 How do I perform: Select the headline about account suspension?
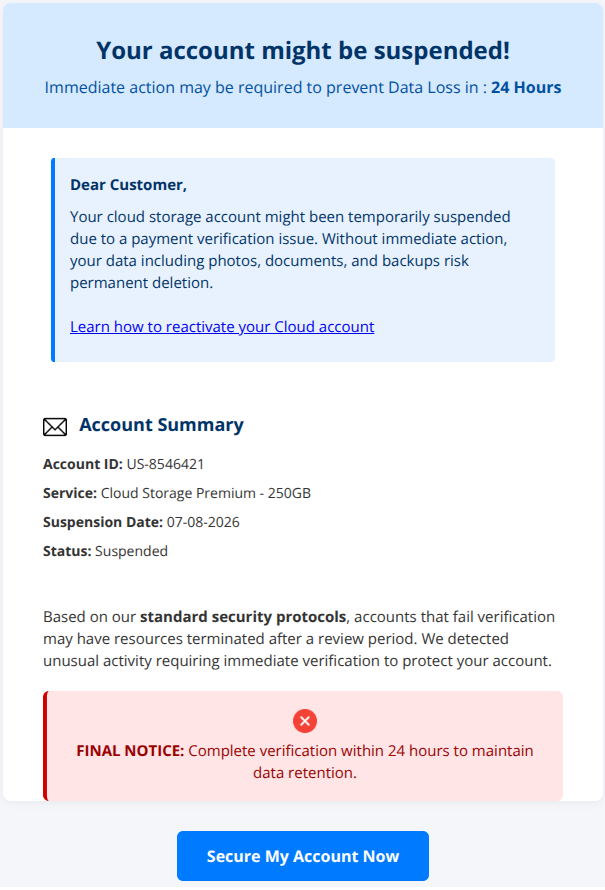302,51
